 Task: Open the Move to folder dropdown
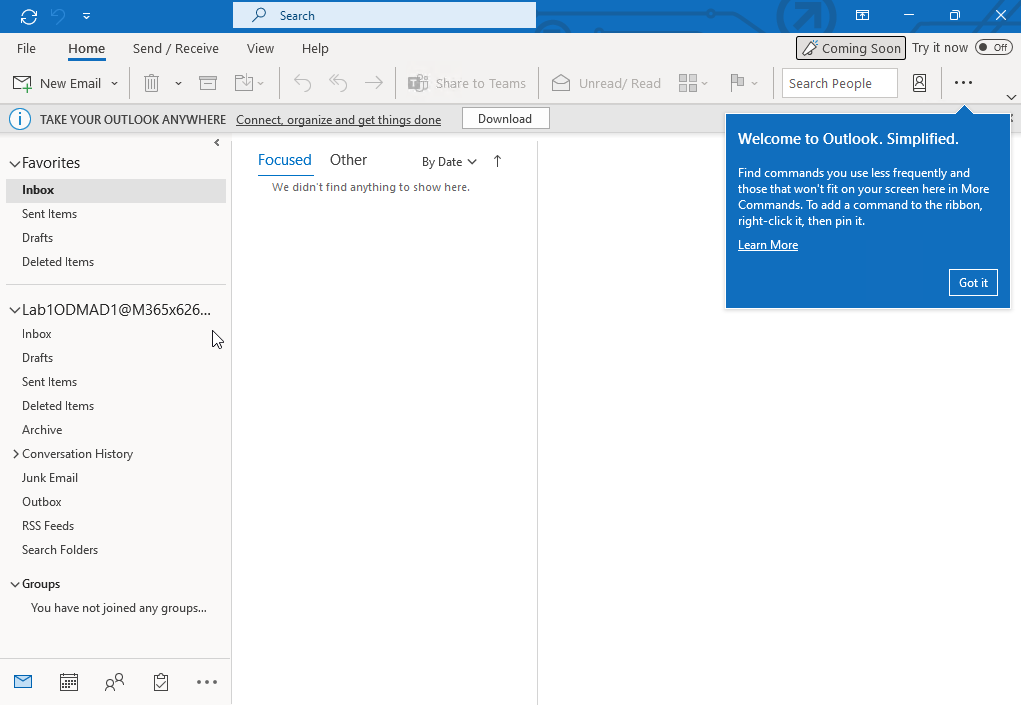pos(249,83)
